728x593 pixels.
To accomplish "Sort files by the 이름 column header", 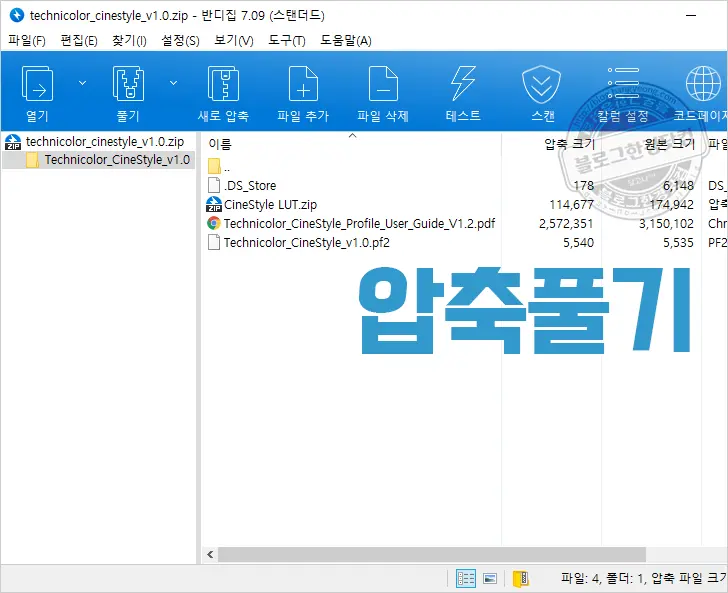I will point(220,145).
